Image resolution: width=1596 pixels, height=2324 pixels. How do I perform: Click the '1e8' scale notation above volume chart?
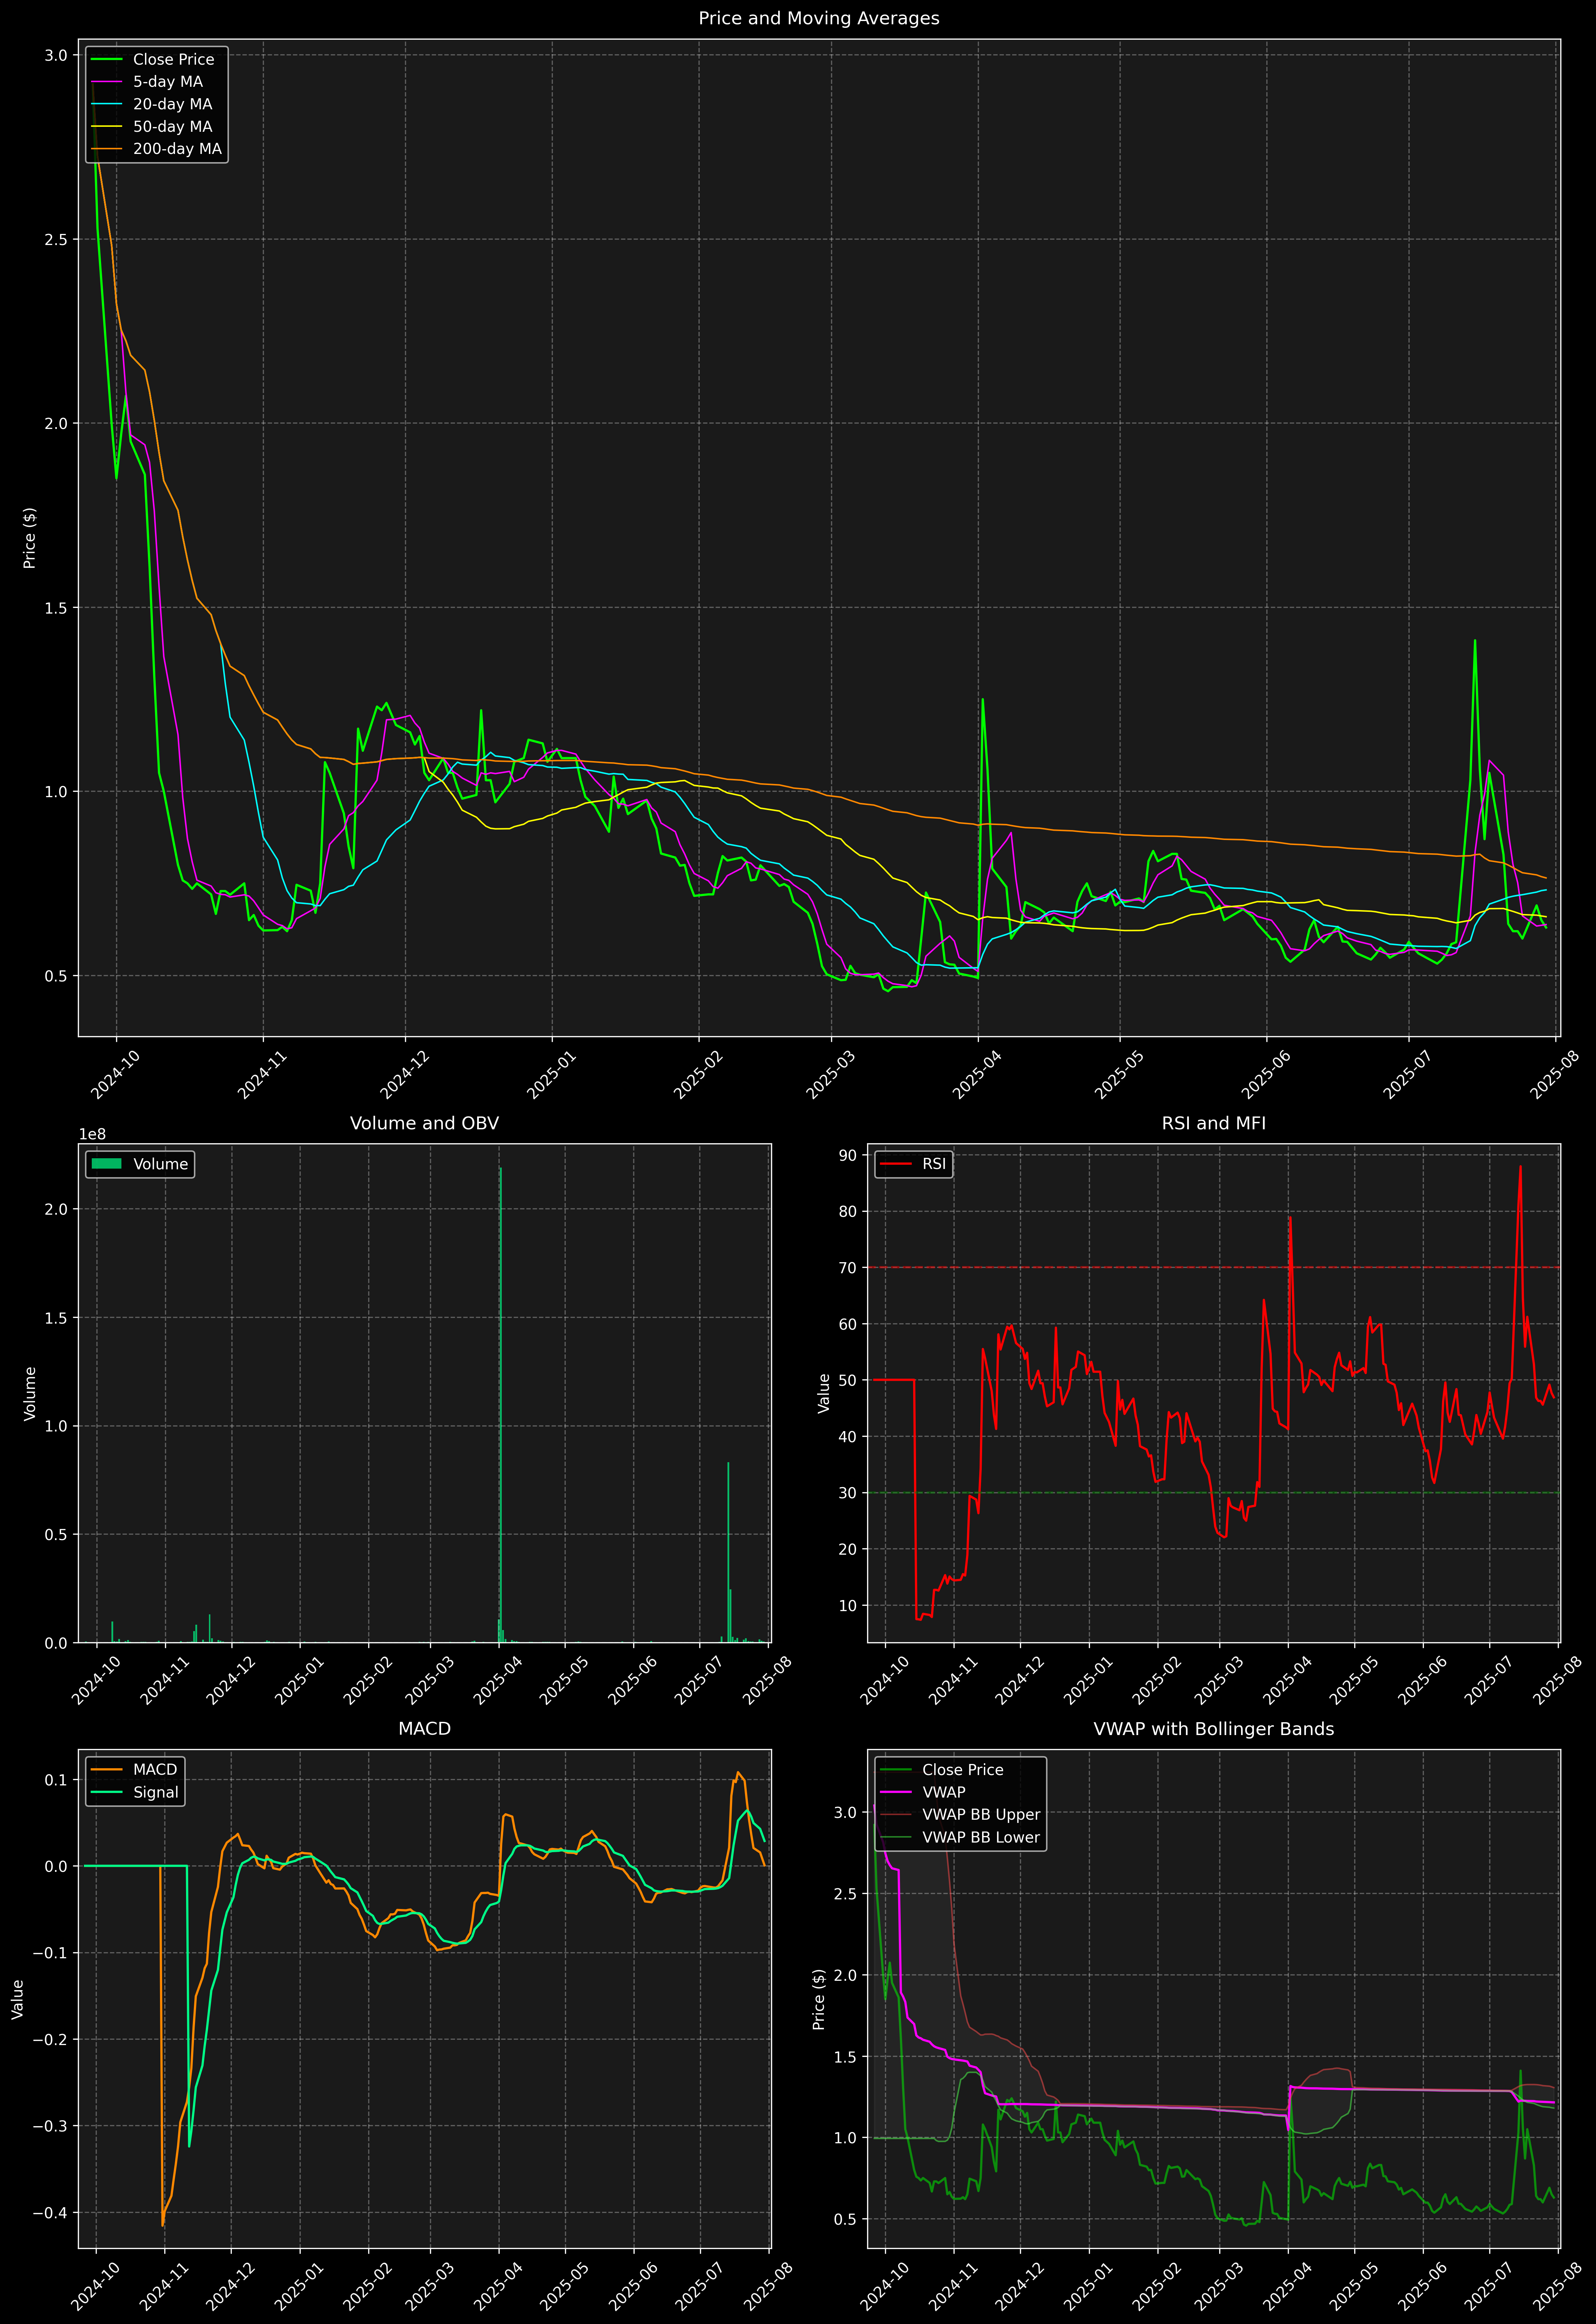click(92, 1134)
